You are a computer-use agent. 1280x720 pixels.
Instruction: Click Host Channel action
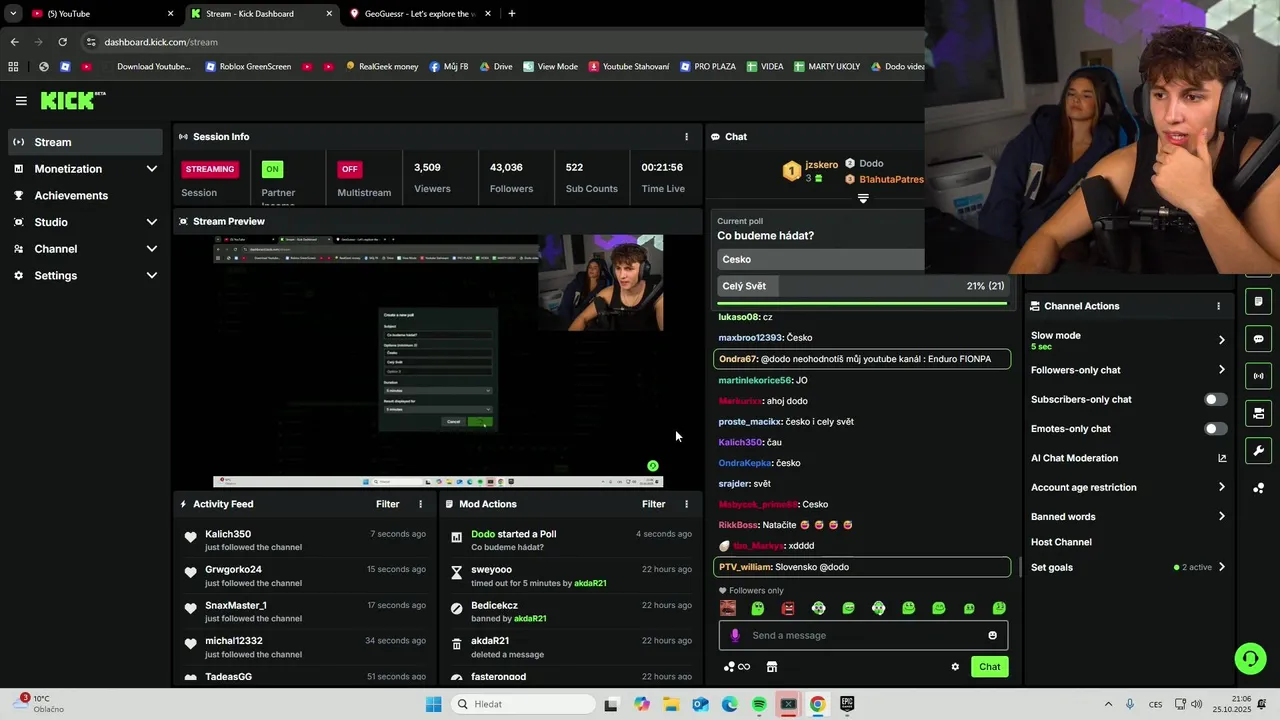coord(1061,542)
